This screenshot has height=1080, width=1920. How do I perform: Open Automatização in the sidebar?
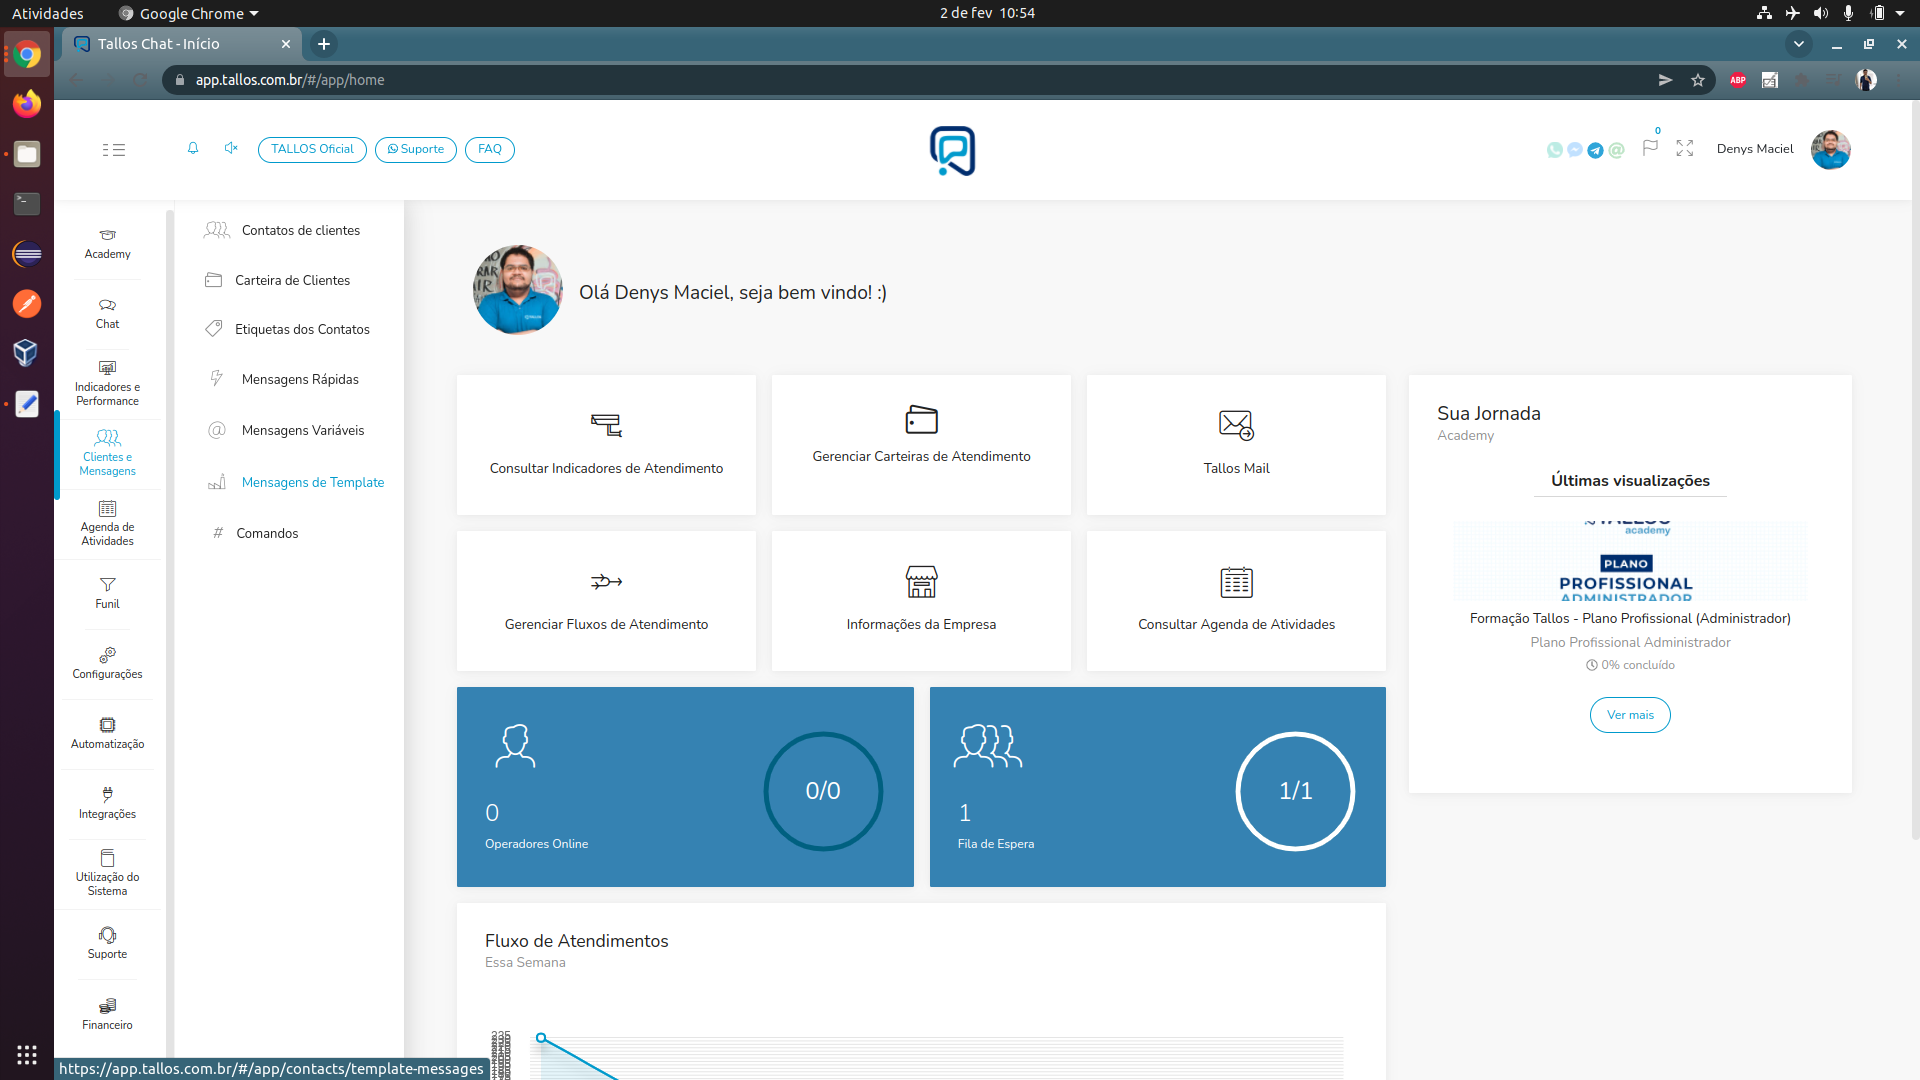click(107, 734)
